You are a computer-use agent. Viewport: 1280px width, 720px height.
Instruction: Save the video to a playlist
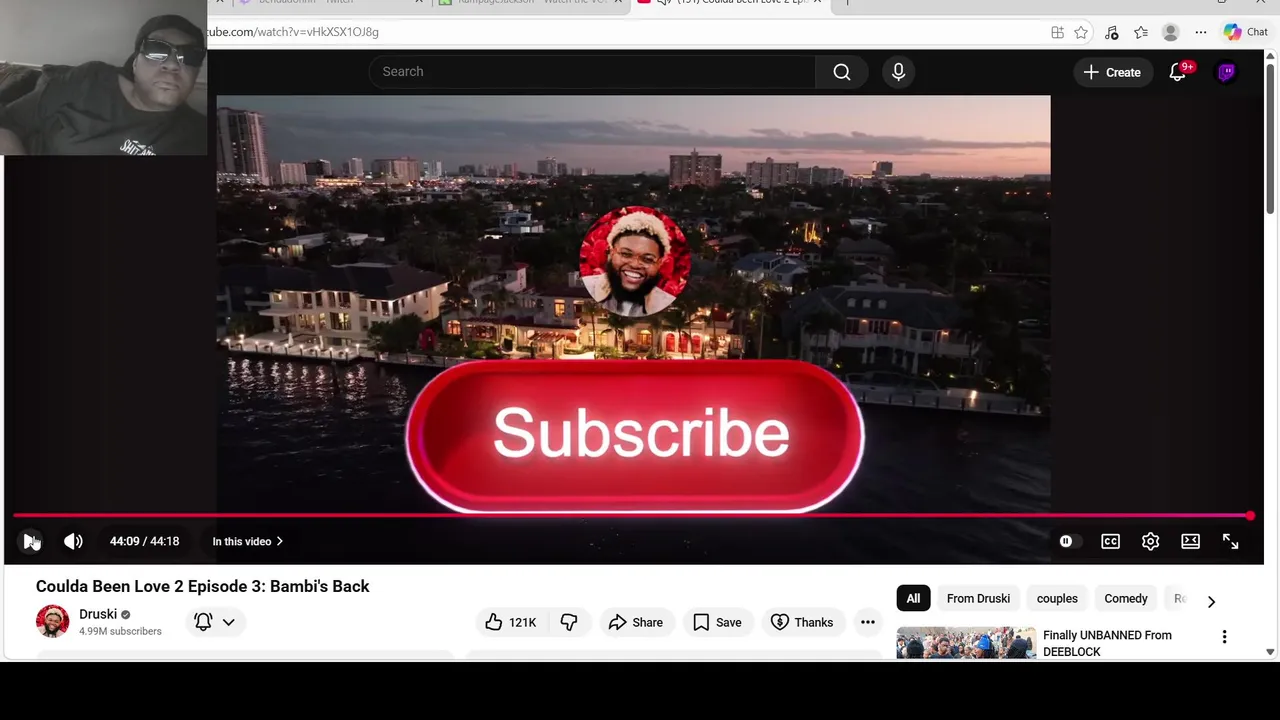[x=717, y=622]
